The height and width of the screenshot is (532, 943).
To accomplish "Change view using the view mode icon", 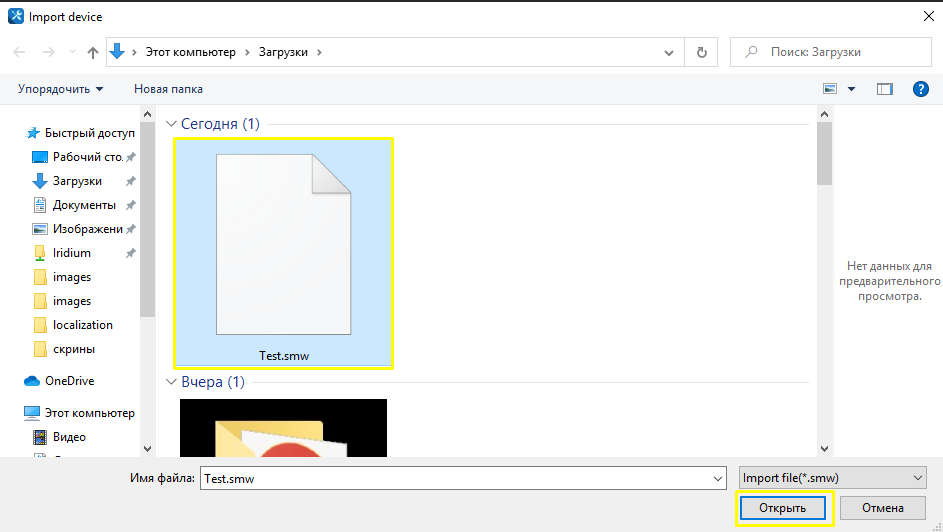I will point(830,89).
